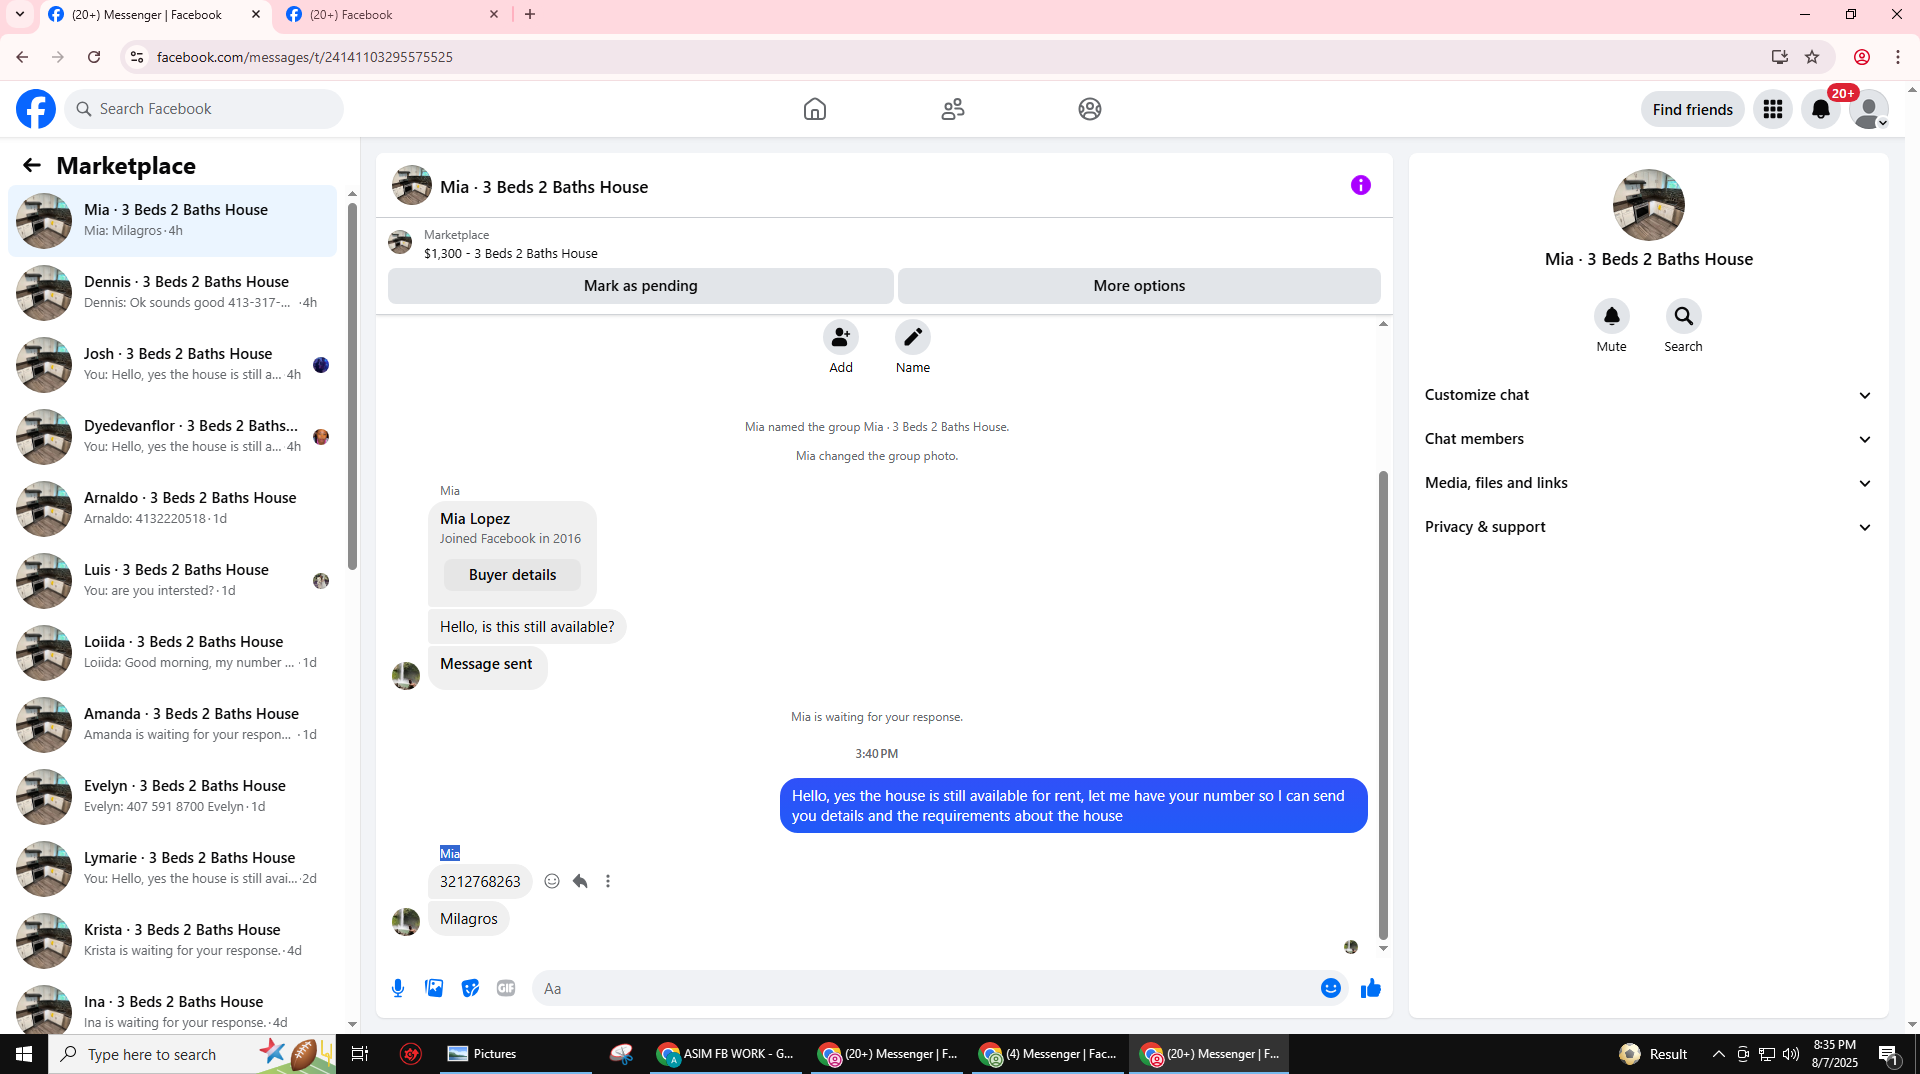
Task: Expand Chat members section
Action: coord(1648,439)
